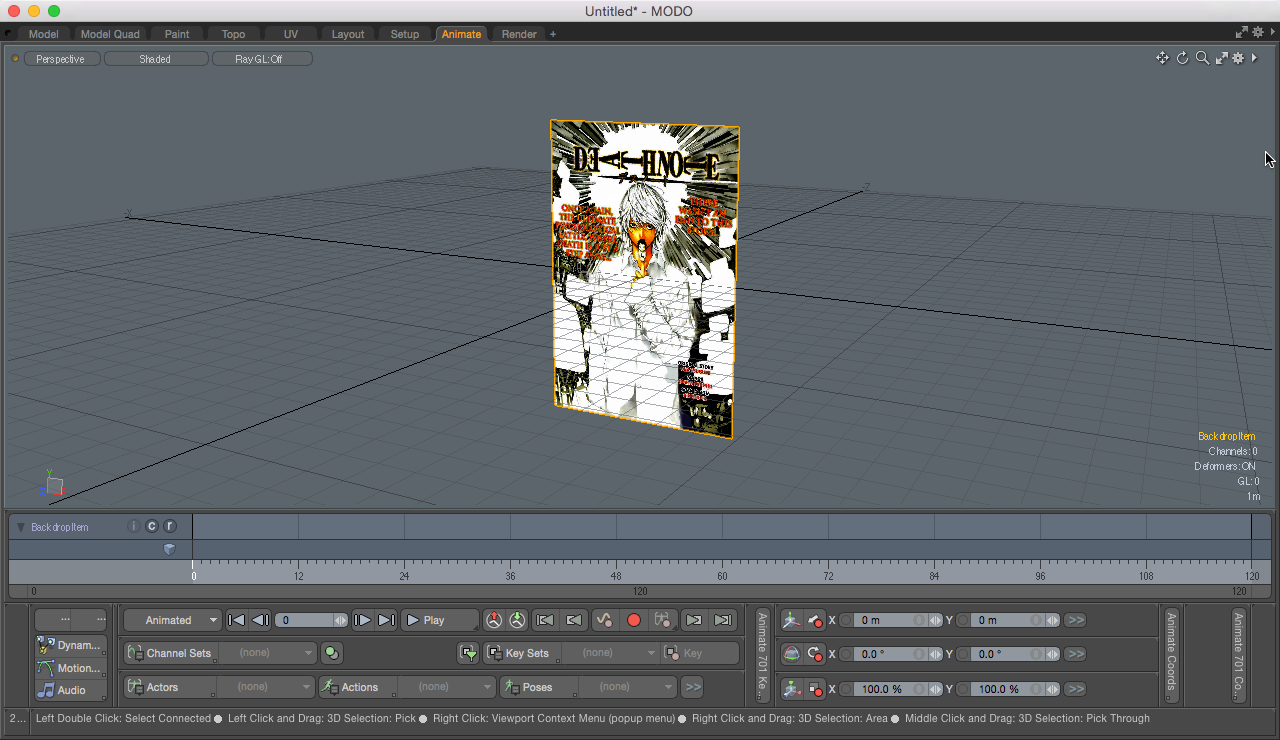
Task: Select the Rotate transform tool icon
Action: pyautogui.click(x=791, y=654)
